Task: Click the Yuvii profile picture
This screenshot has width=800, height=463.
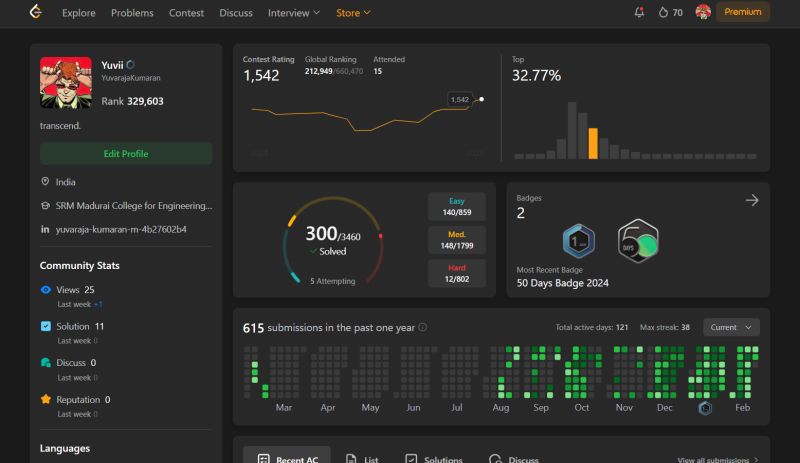Action: [x=66, y=82]
